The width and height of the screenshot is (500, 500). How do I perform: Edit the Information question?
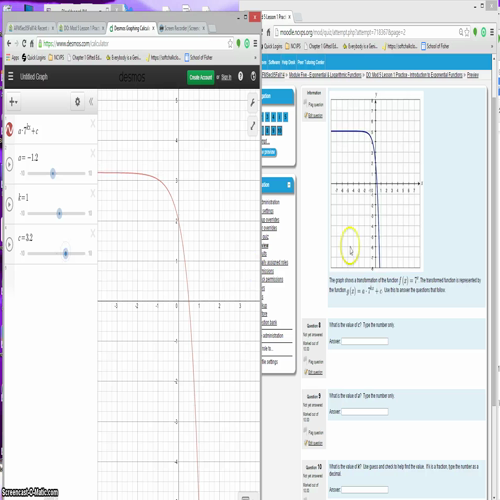tap(313, 116)
